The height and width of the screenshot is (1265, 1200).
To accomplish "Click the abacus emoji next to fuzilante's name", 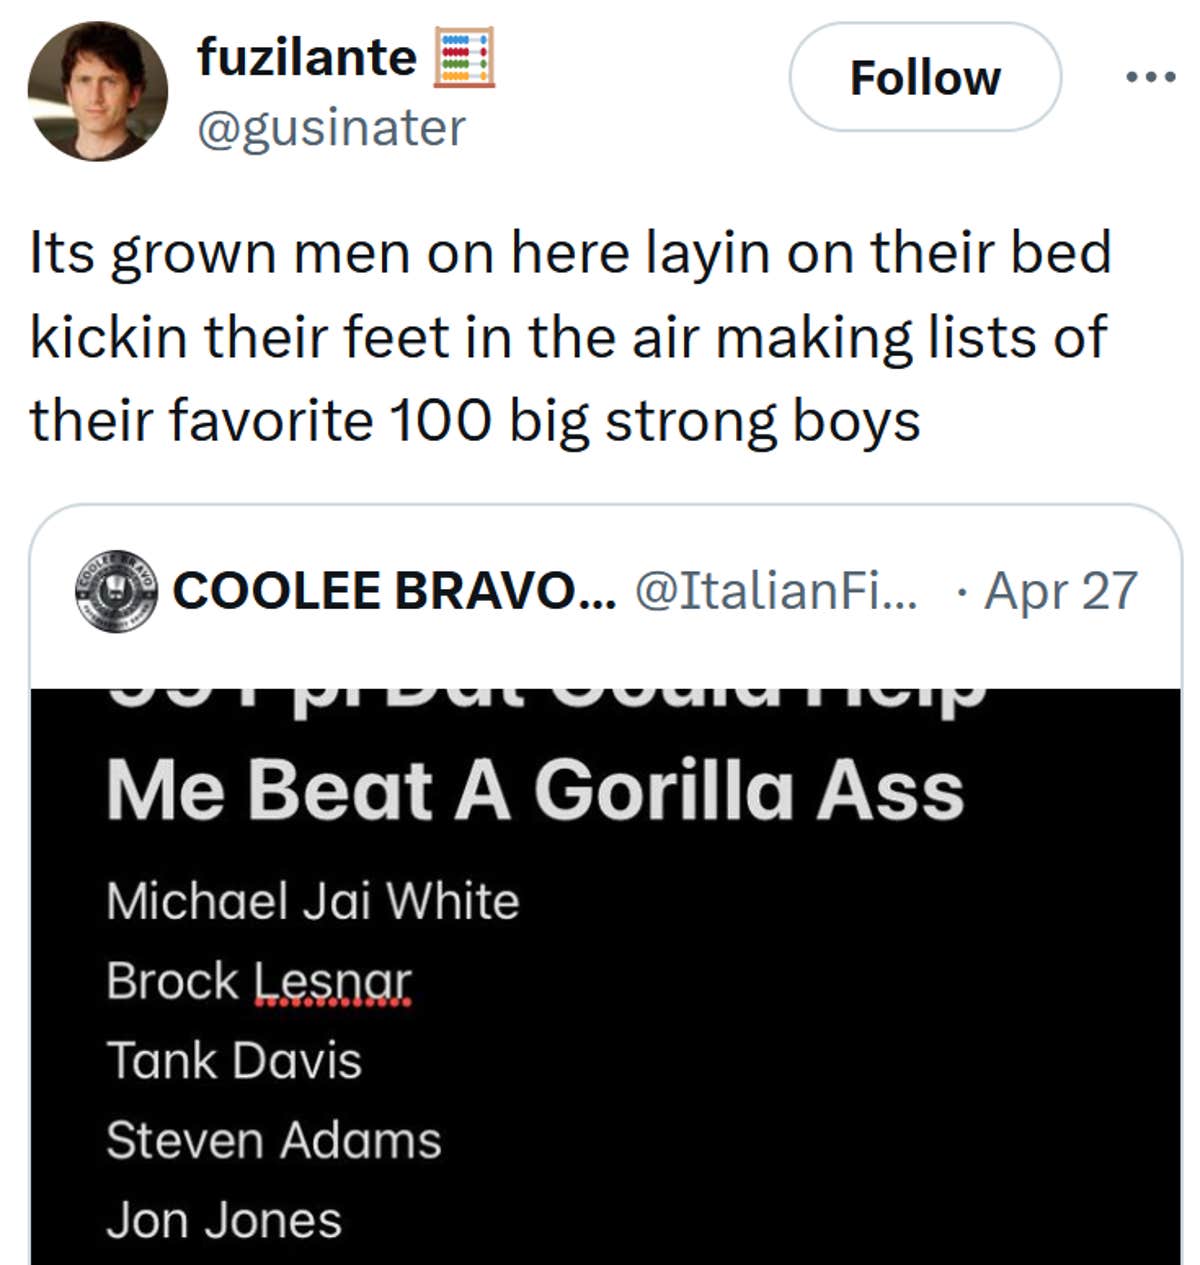I will coord(465,57).
